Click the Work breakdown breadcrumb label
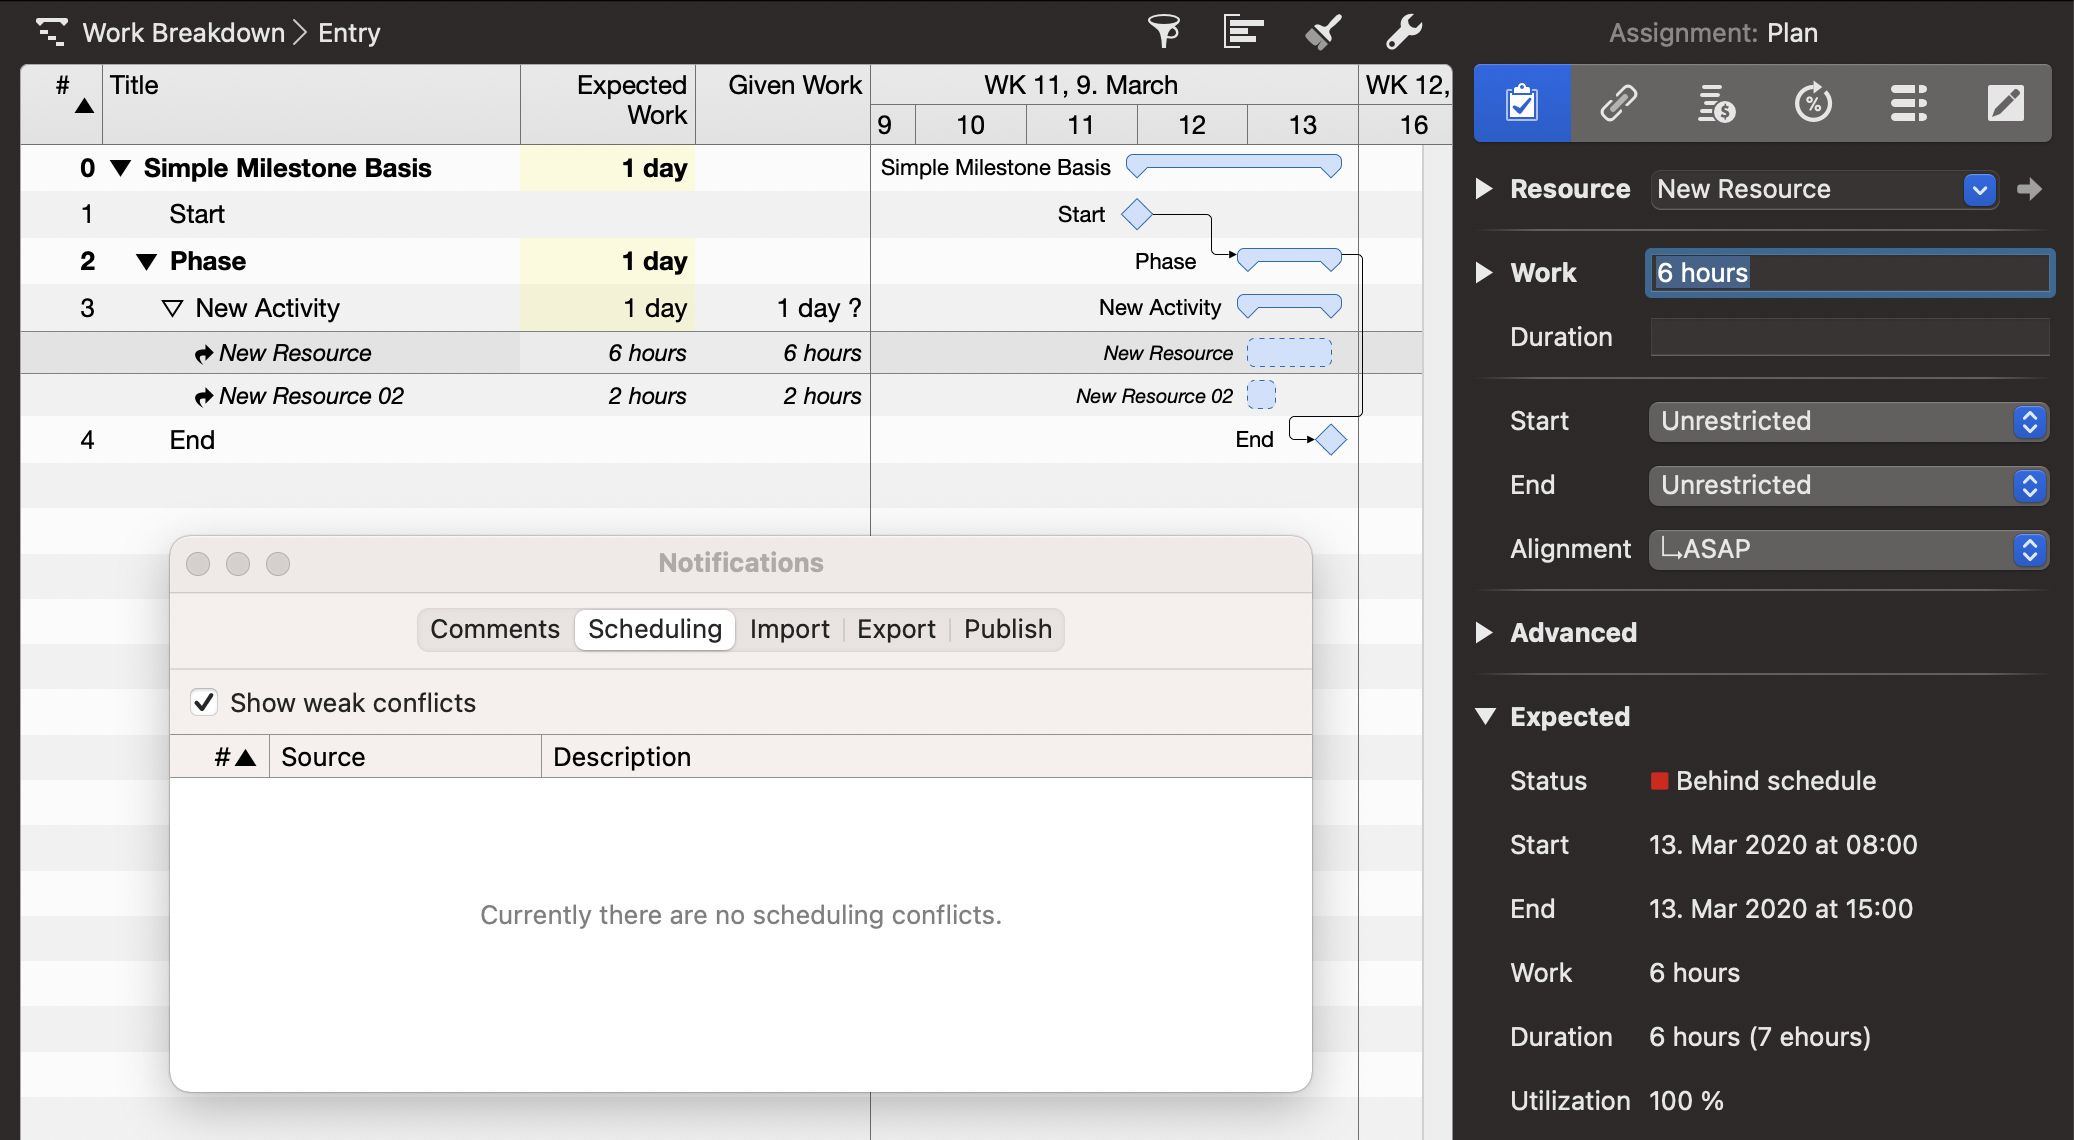 pyautogui.click(x=183, y=33)
